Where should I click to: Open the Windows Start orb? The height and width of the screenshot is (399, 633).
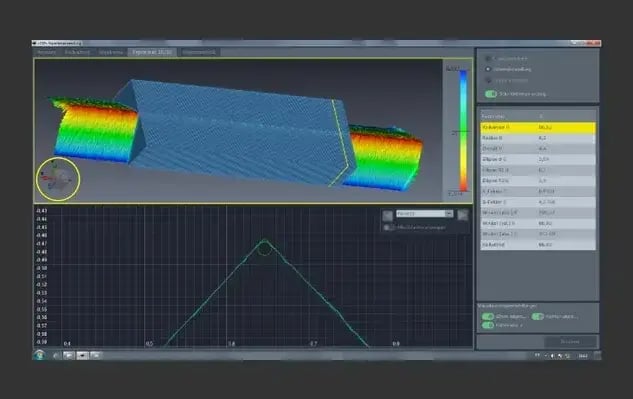coord(40,355)
